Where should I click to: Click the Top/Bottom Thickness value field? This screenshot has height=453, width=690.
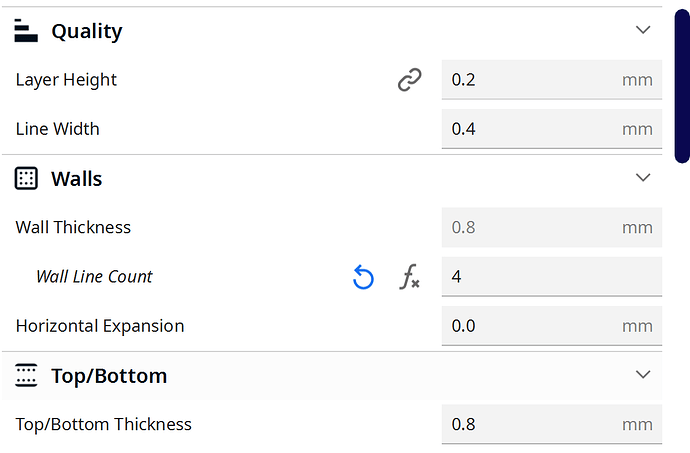click(552, 424)
